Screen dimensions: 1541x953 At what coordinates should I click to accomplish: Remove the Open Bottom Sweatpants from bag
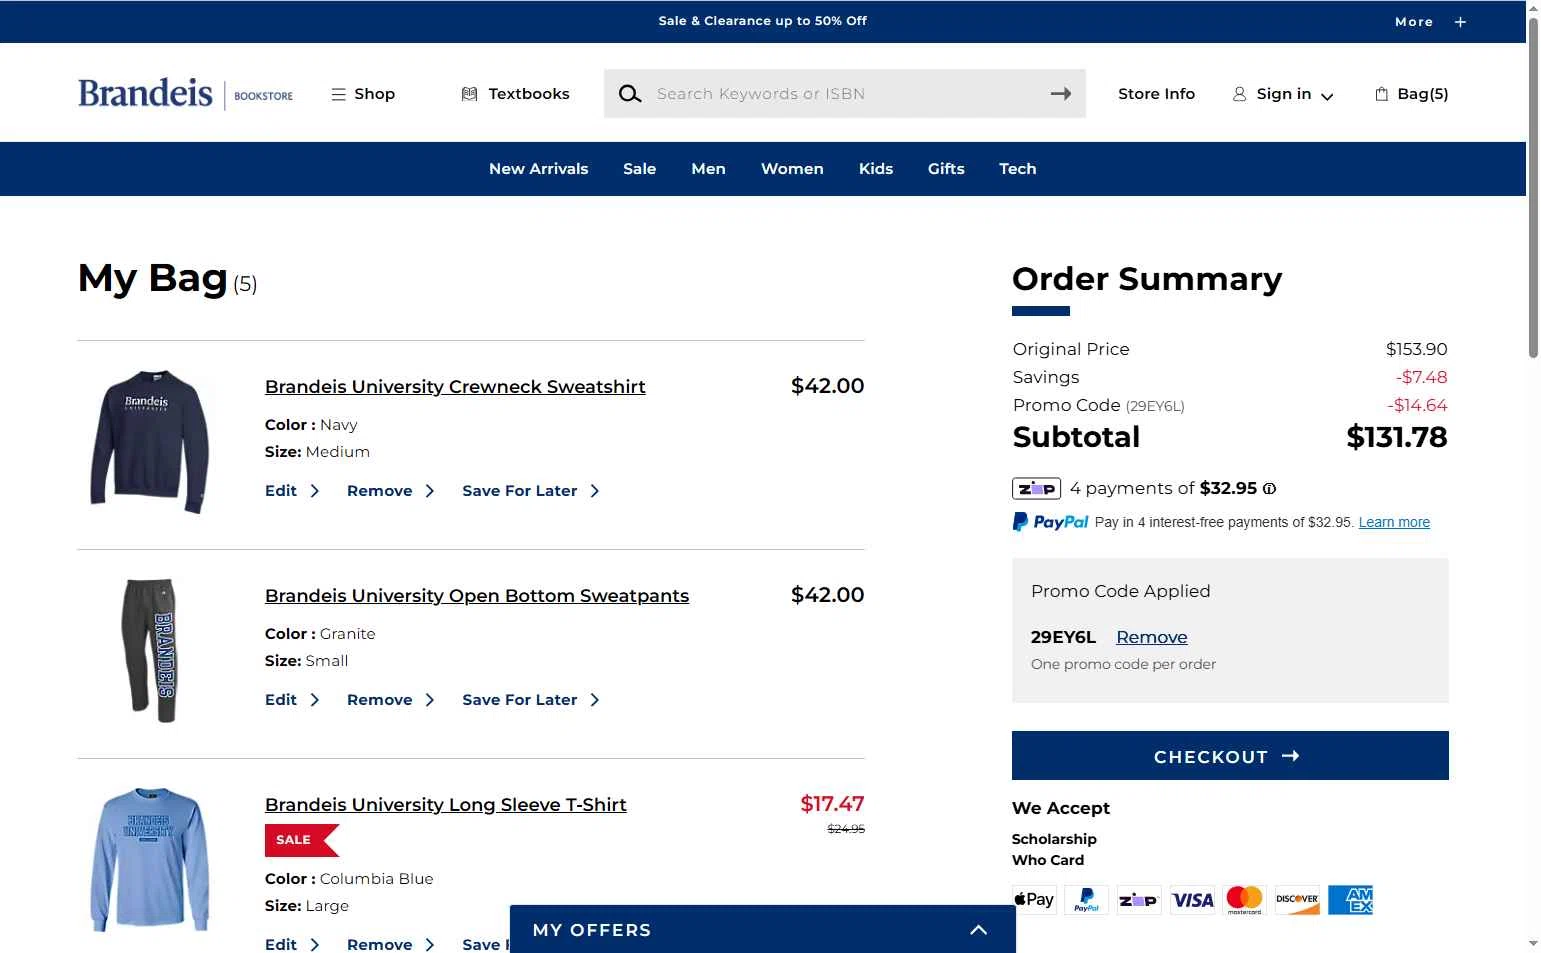390,700
